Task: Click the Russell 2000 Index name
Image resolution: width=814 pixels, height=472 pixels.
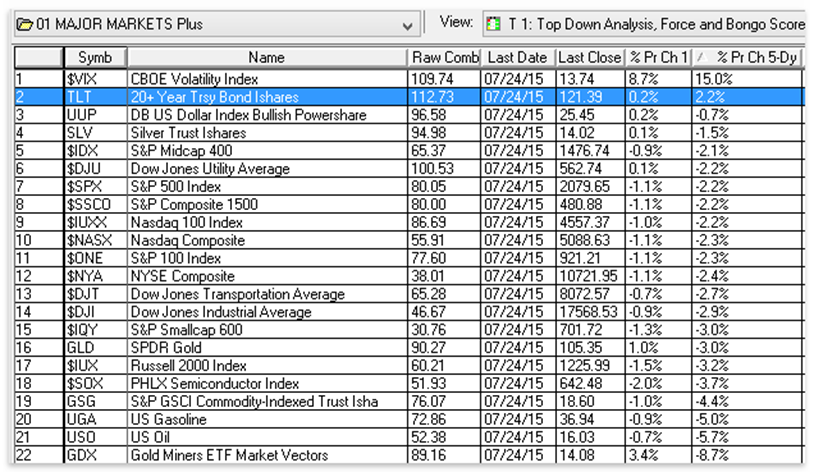Action: (x=188, y=366)
